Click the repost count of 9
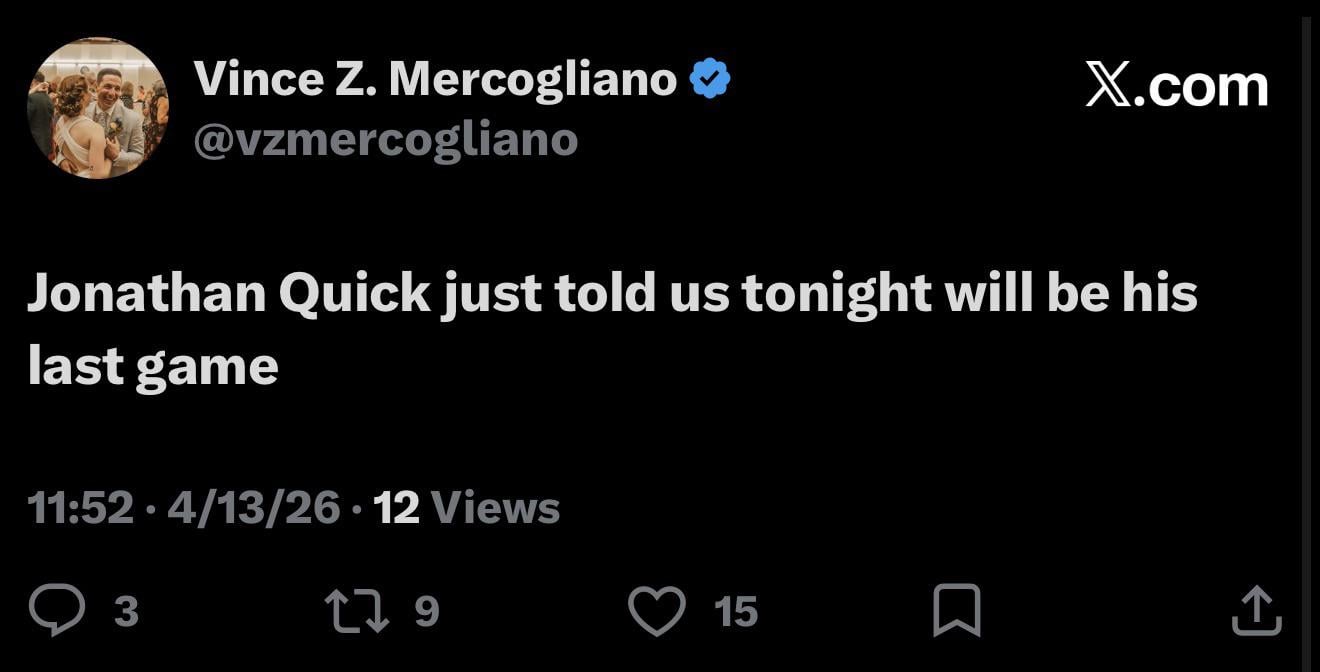The image size is (1320, 672). point(427,611)
